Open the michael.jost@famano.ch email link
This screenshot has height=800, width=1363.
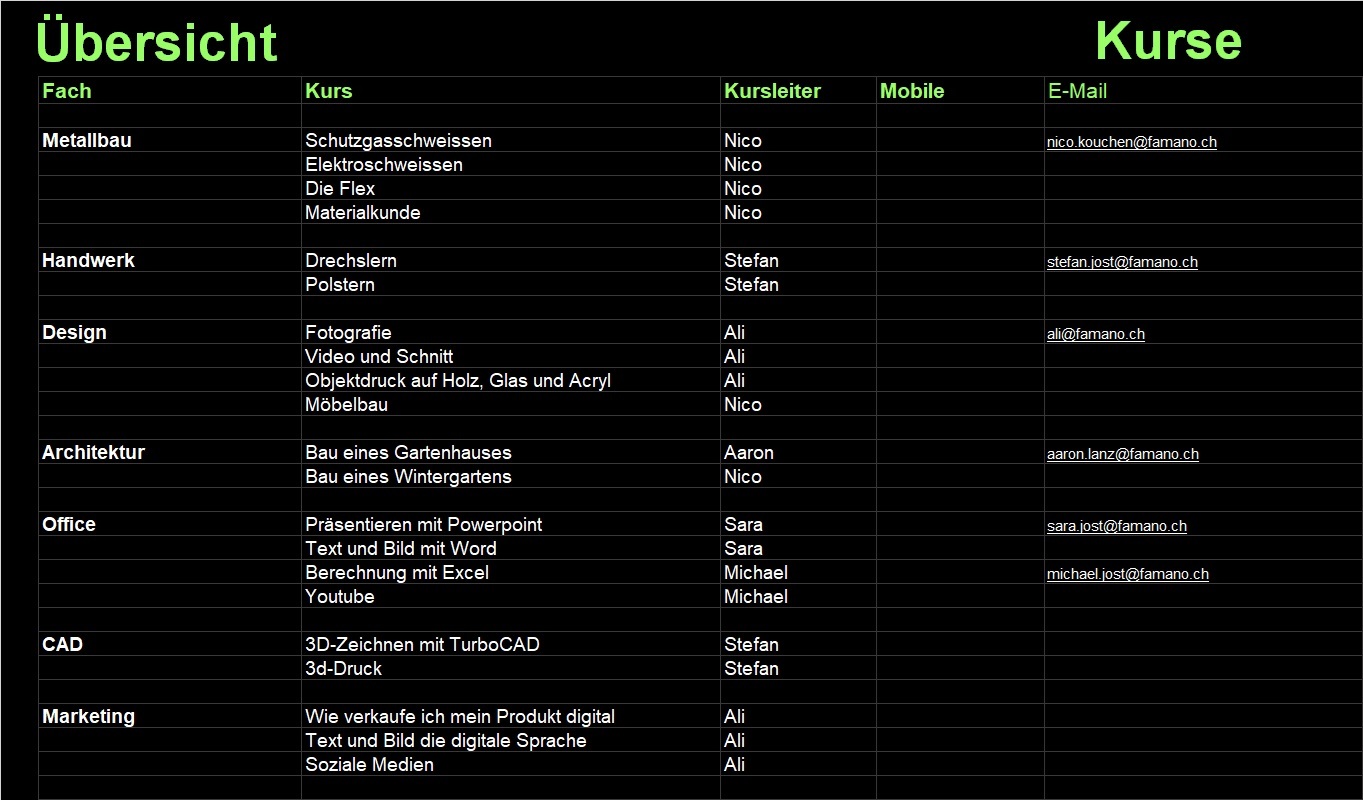pos(1127,574)
